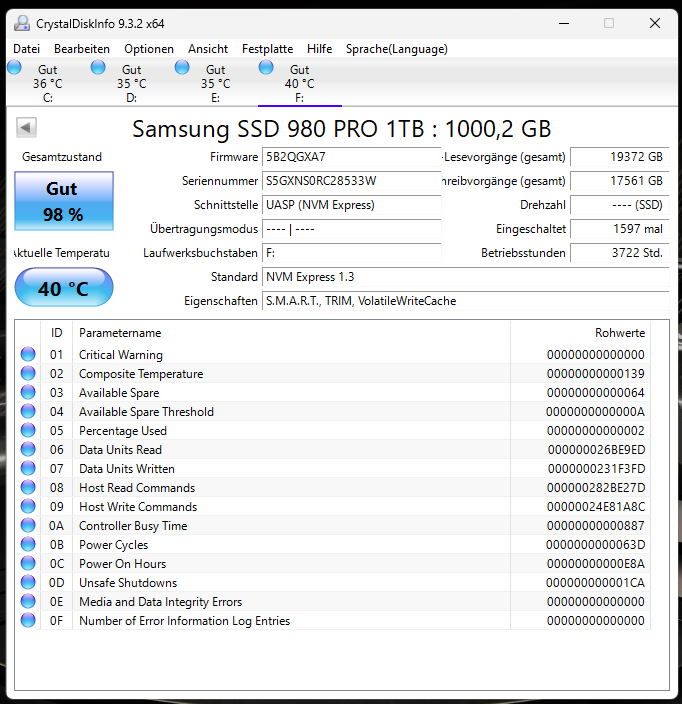Close the CrystalDiskInfo window

[x=655, y=23]
